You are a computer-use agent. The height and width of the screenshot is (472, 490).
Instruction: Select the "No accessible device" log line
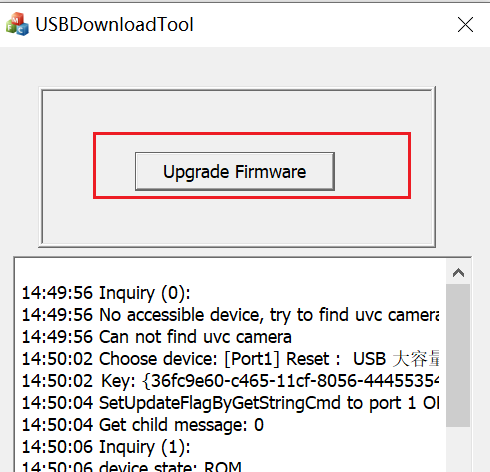click(230, 315)
